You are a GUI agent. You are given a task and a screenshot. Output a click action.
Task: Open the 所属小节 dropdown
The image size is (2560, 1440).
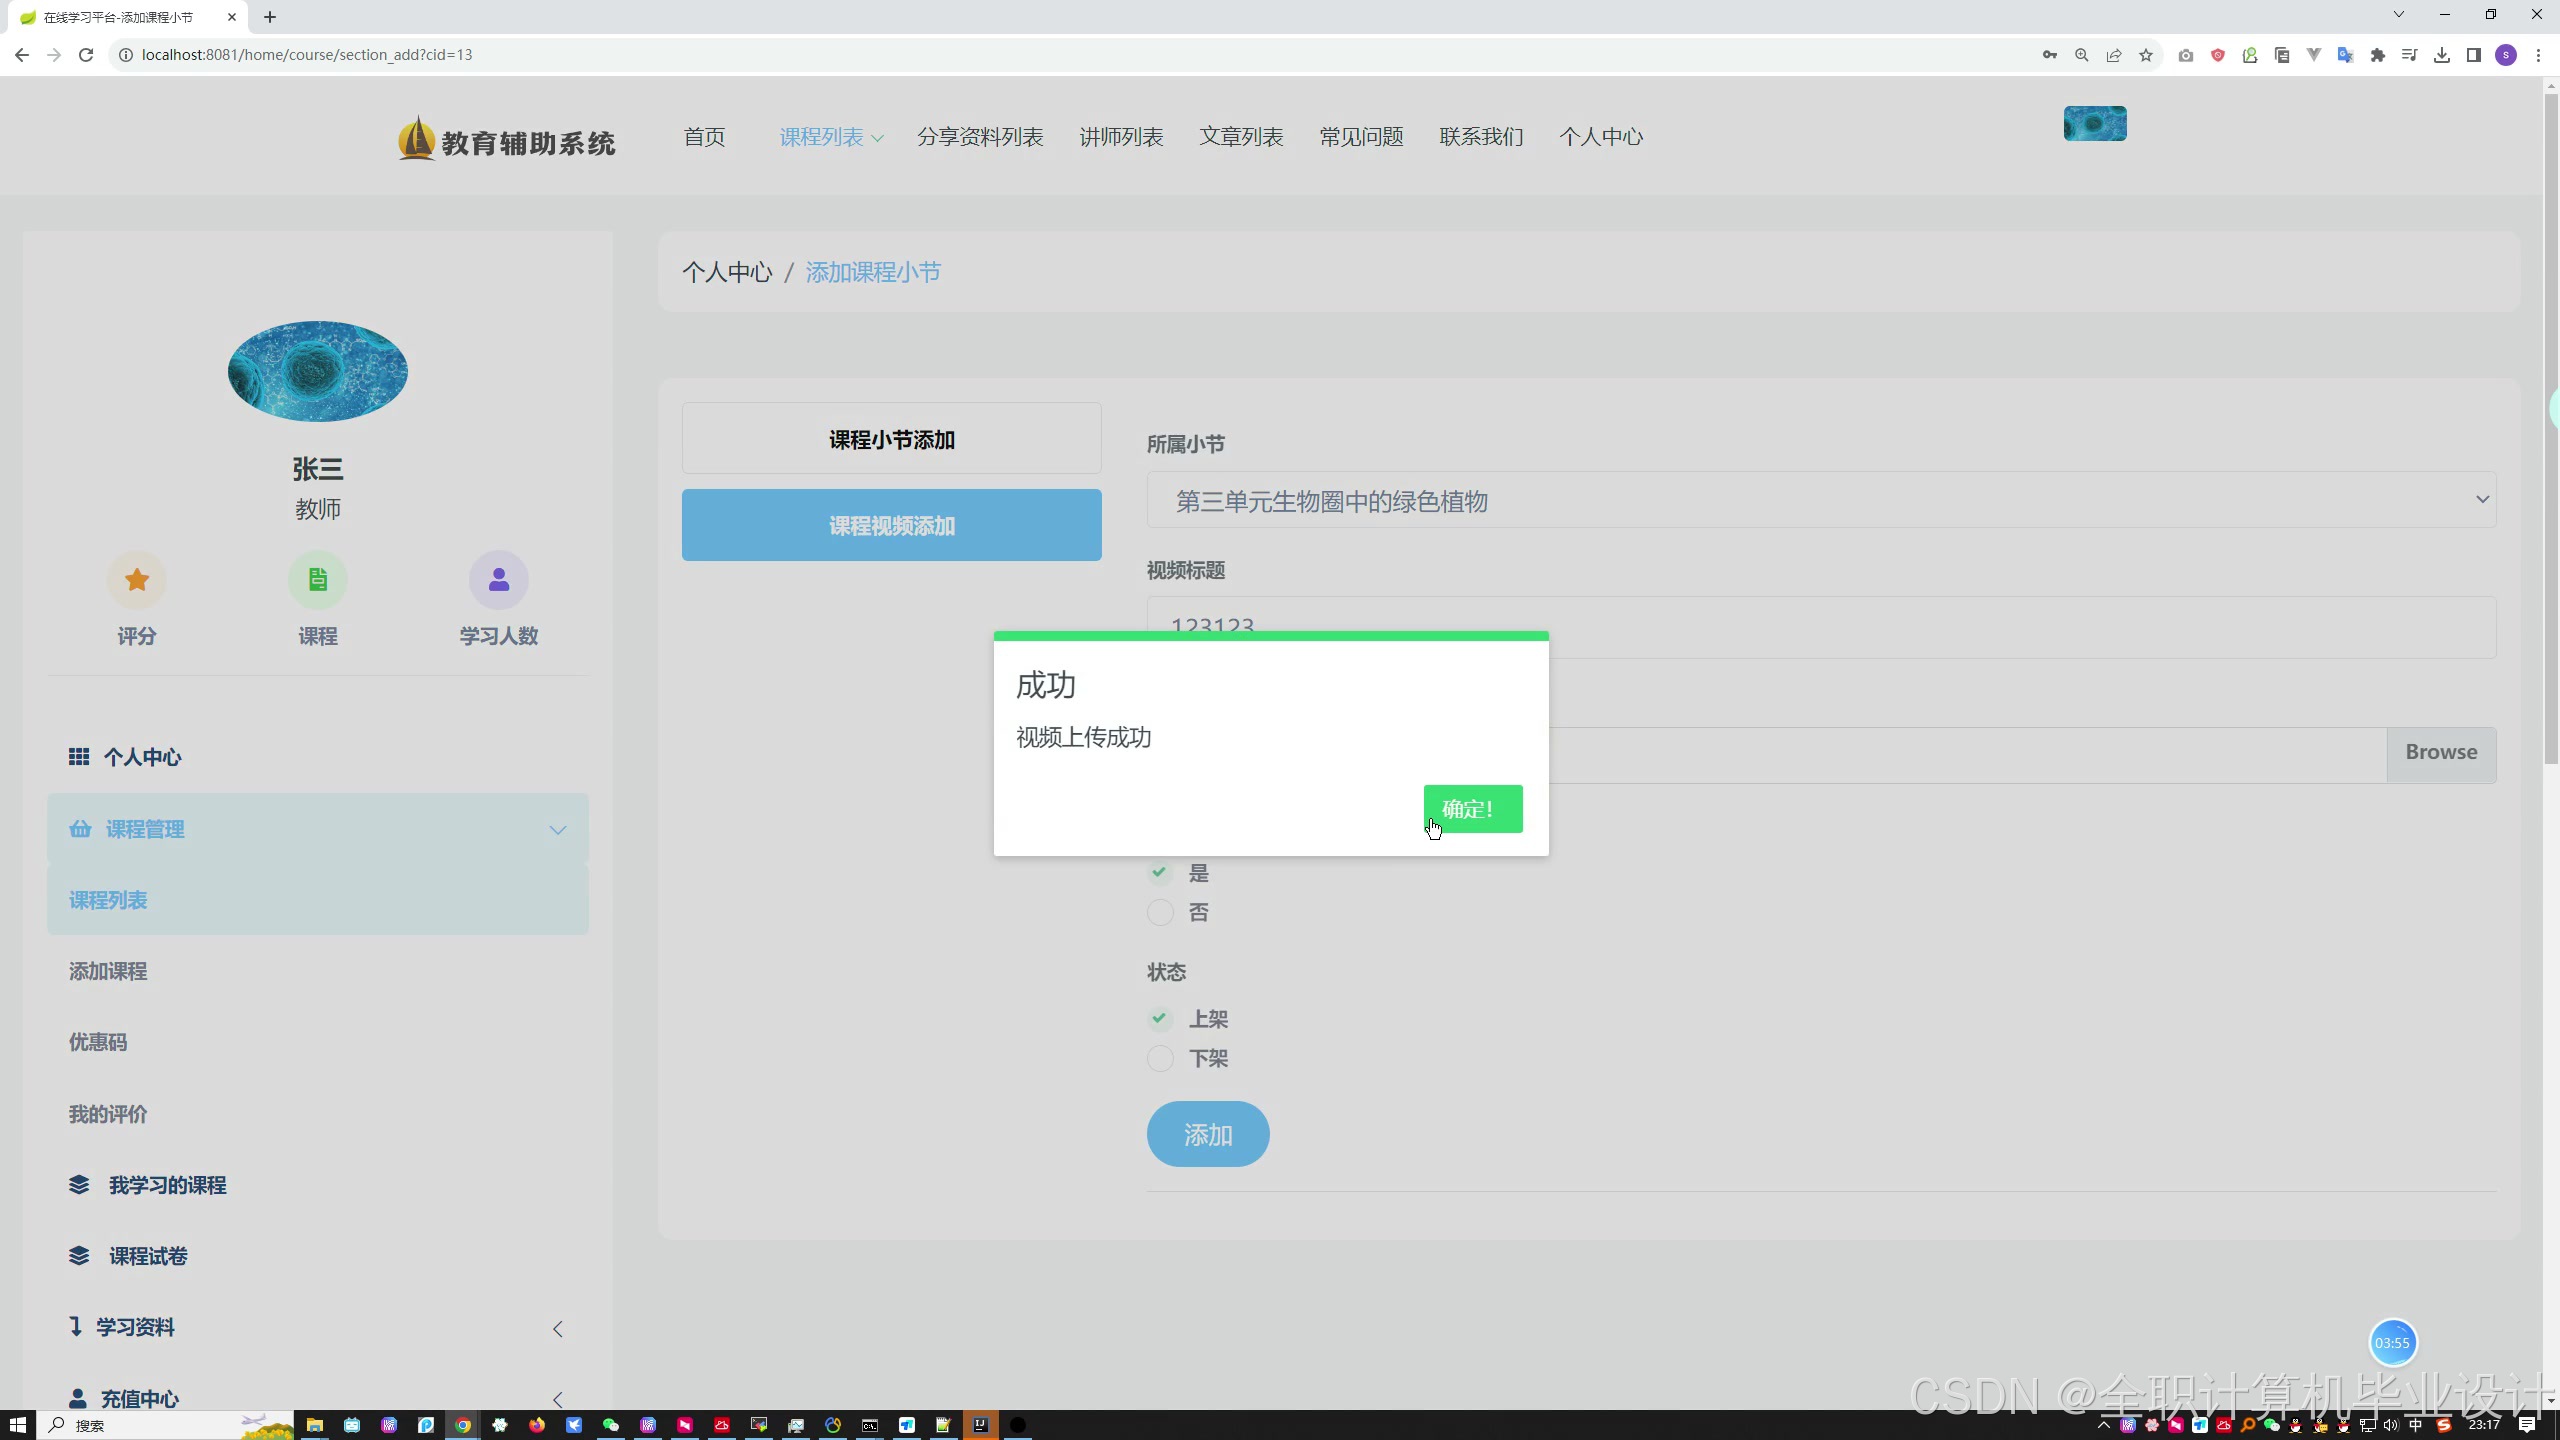[x=1820, y=500]
